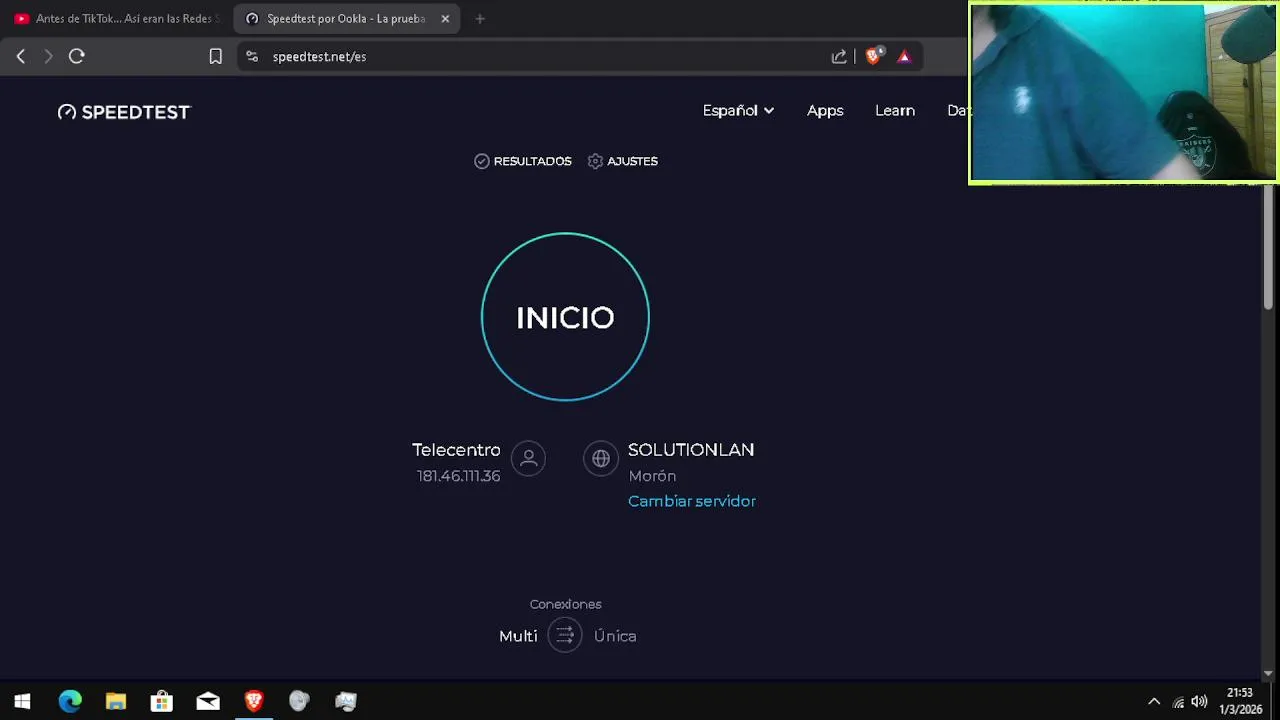The height and width of the screenshot is (720, 1280).
Task: Open Brave Rewards triangle icon
Action: [x=904, y=57]
